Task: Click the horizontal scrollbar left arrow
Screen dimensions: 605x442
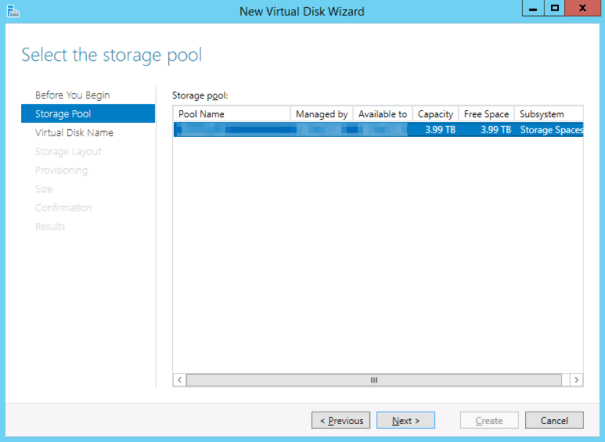Action: [180, 380]
